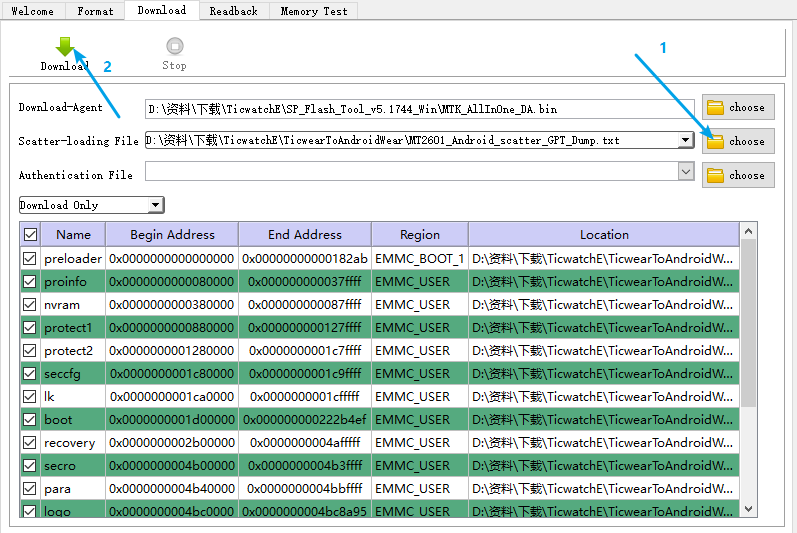
Task: Toggle the nvram partition checkbox
Action: point(29,304)
